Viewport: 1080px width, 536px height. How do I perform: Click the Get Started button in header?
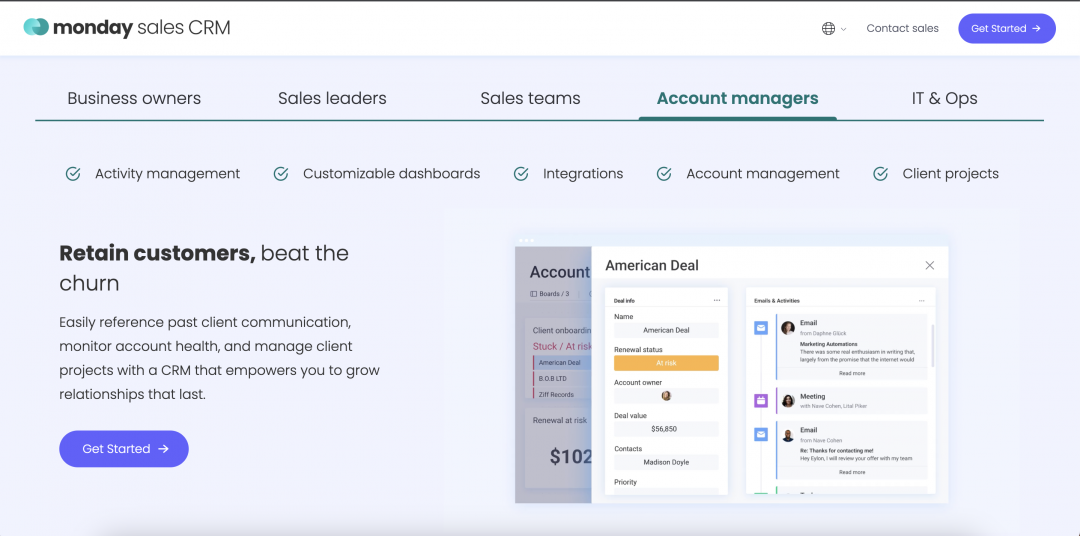click(1006, 28)
